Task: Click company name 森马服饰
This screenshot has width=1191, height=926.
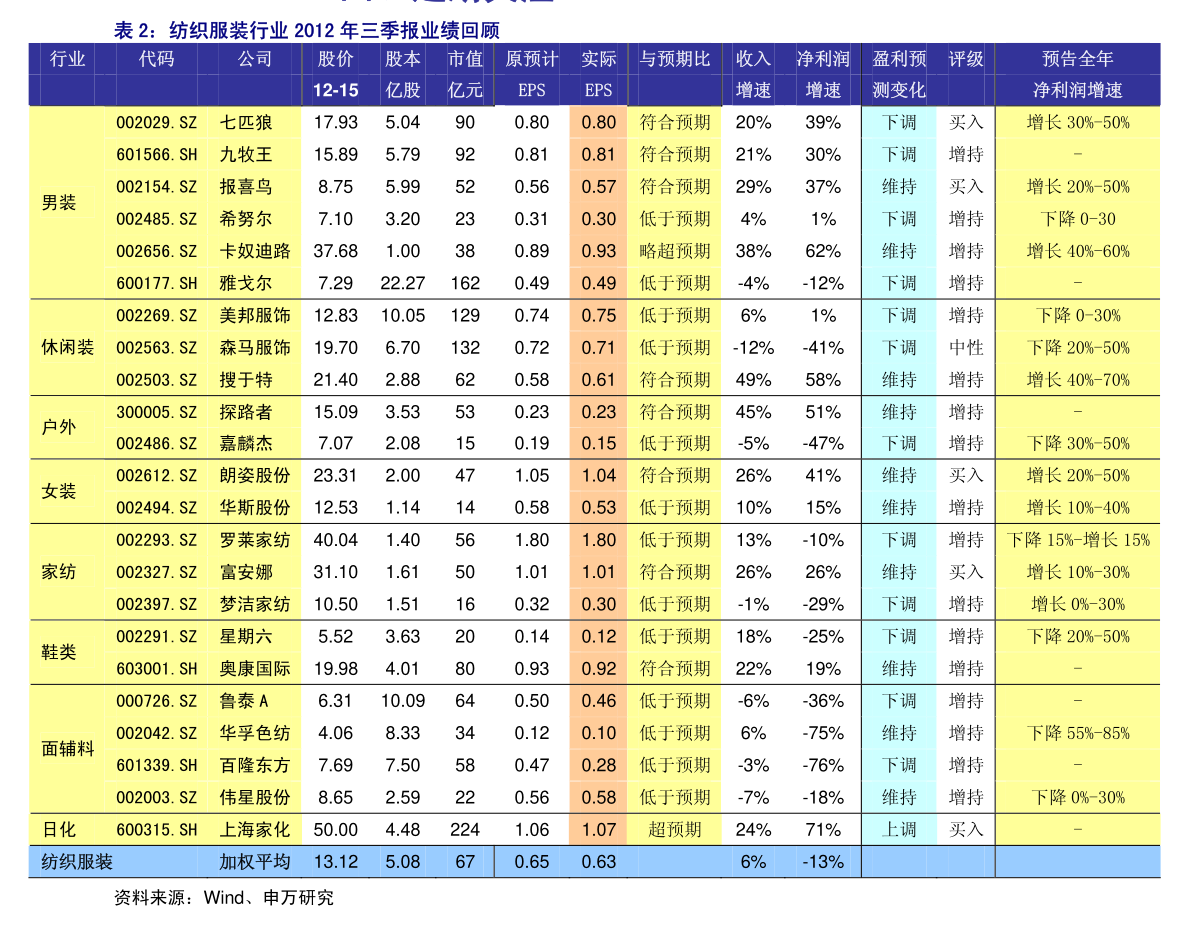Action: pyautogui.click(x=254, y=348)
